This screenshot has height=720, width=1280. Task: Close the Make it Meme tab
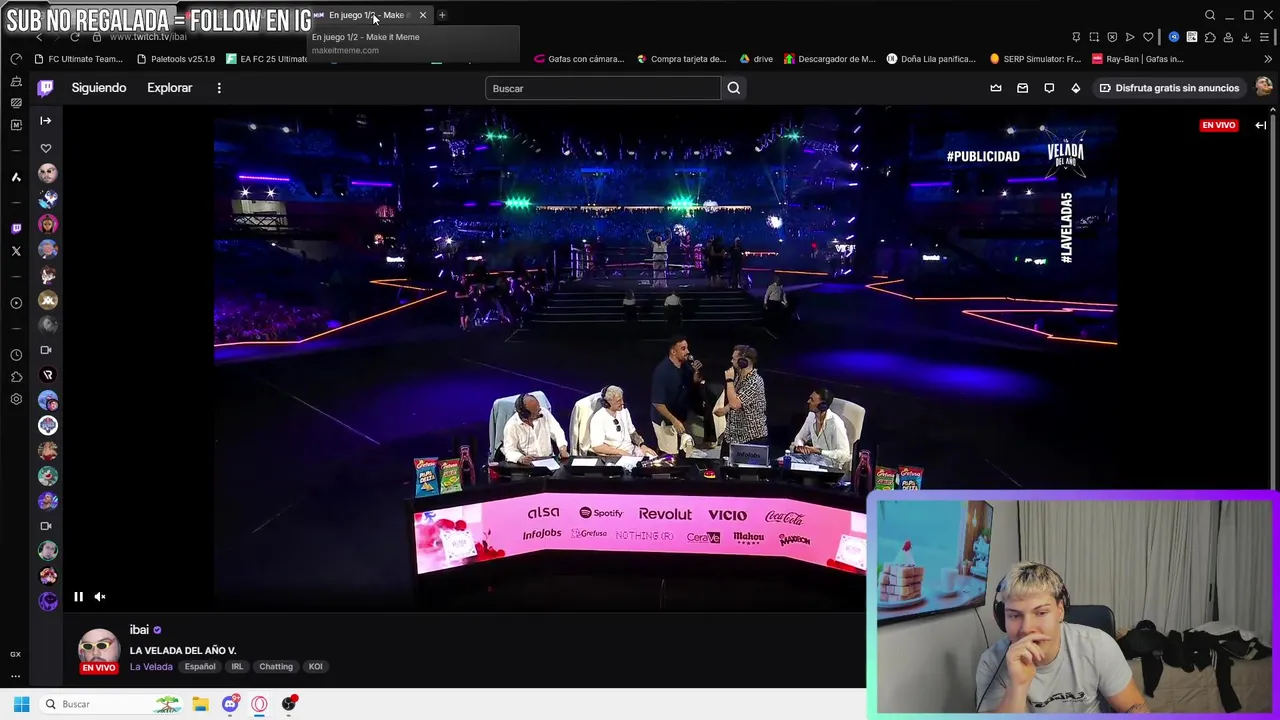(423, 15)
